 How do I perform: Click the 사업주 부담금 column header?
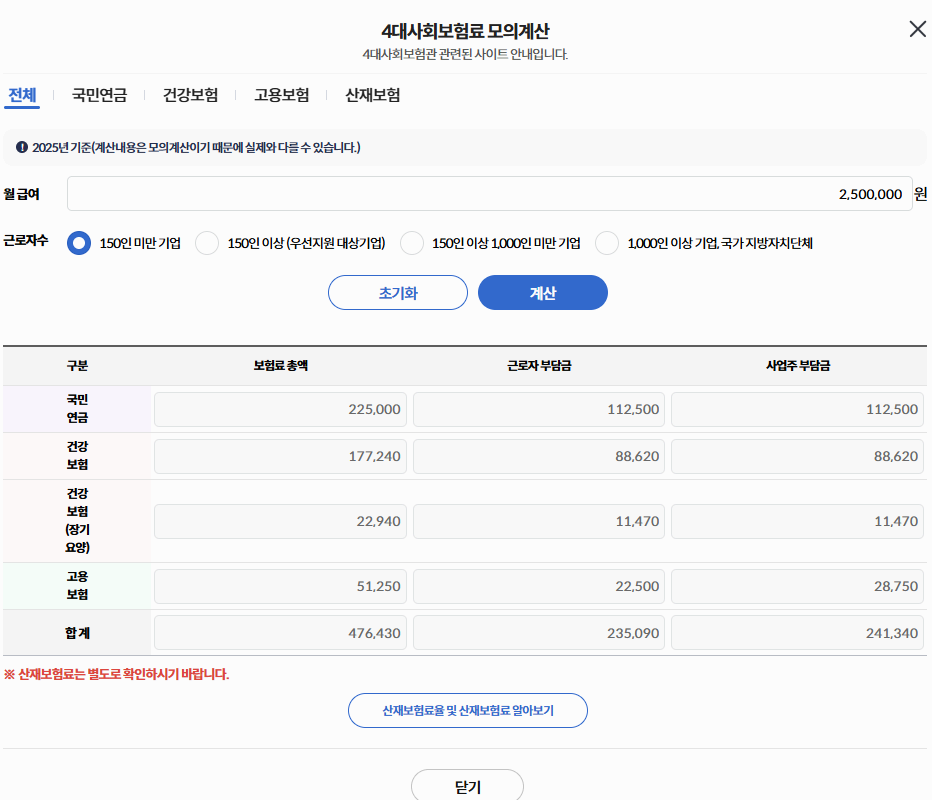click(x=798, y=366)
